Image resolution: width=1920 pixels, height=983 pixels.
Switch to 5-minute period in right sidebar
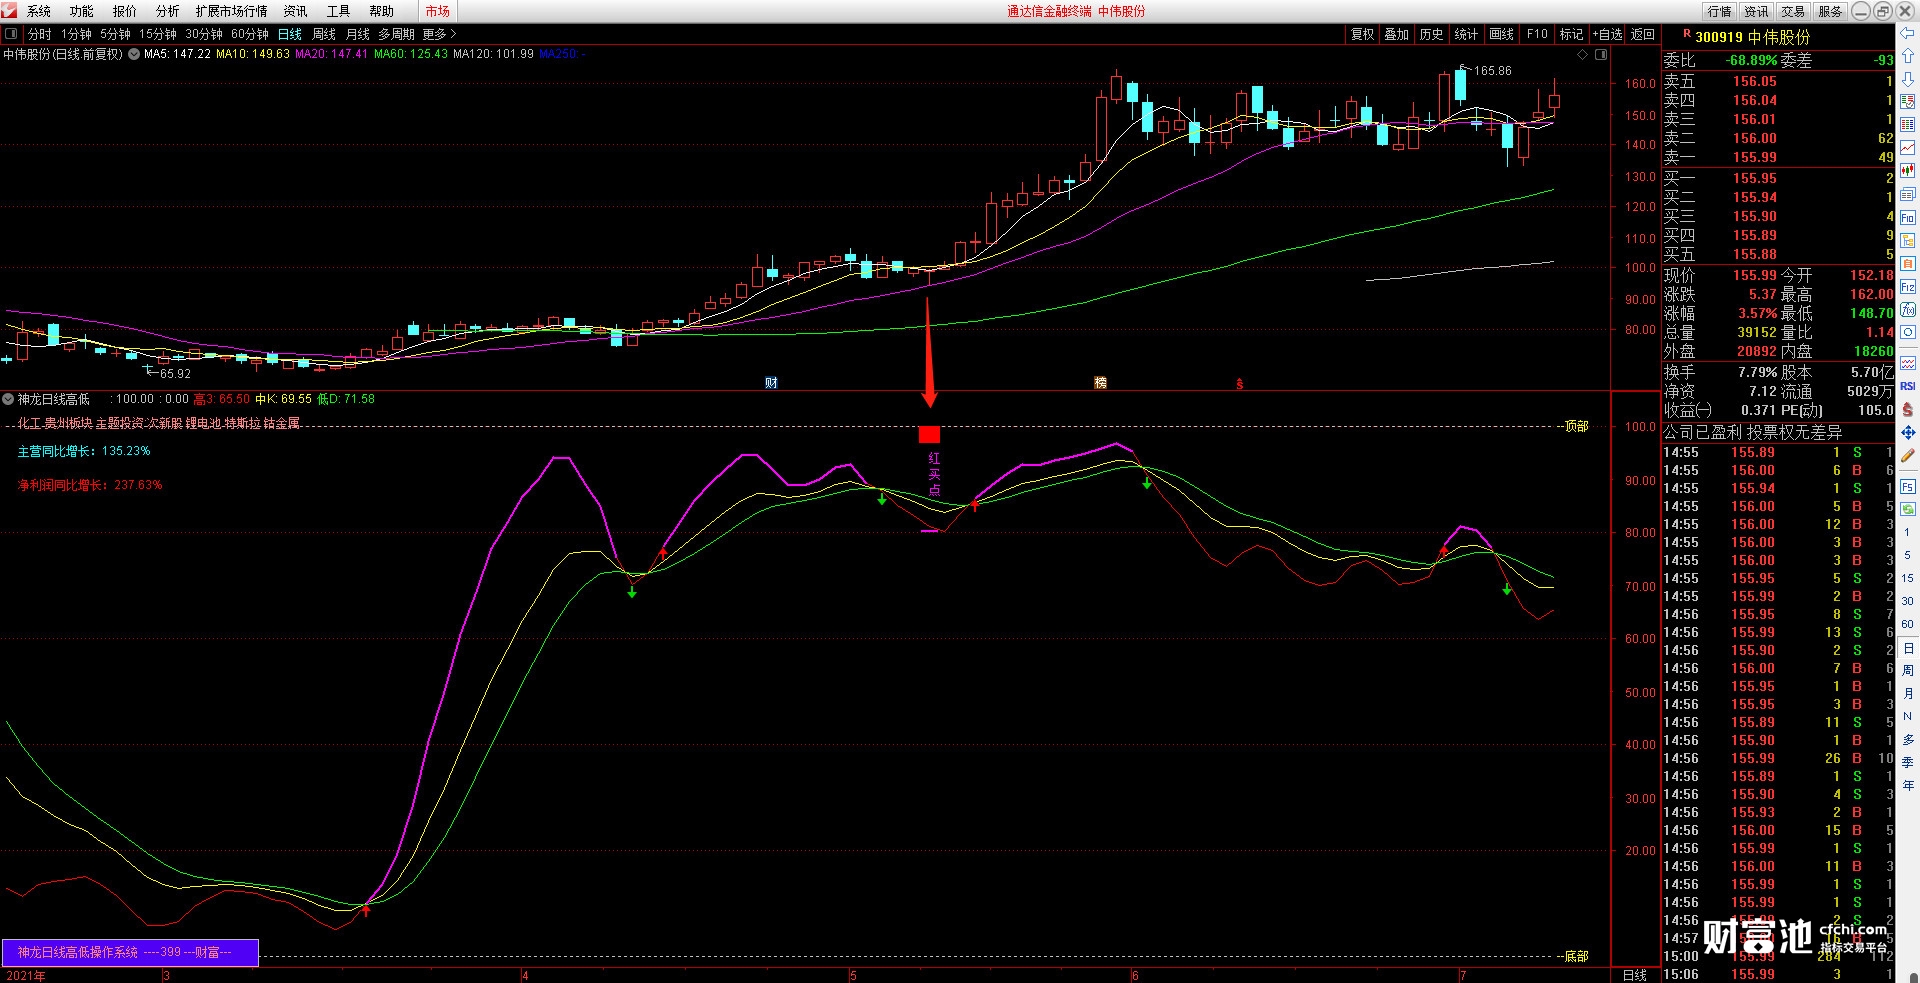click(x=1908, y=555)
